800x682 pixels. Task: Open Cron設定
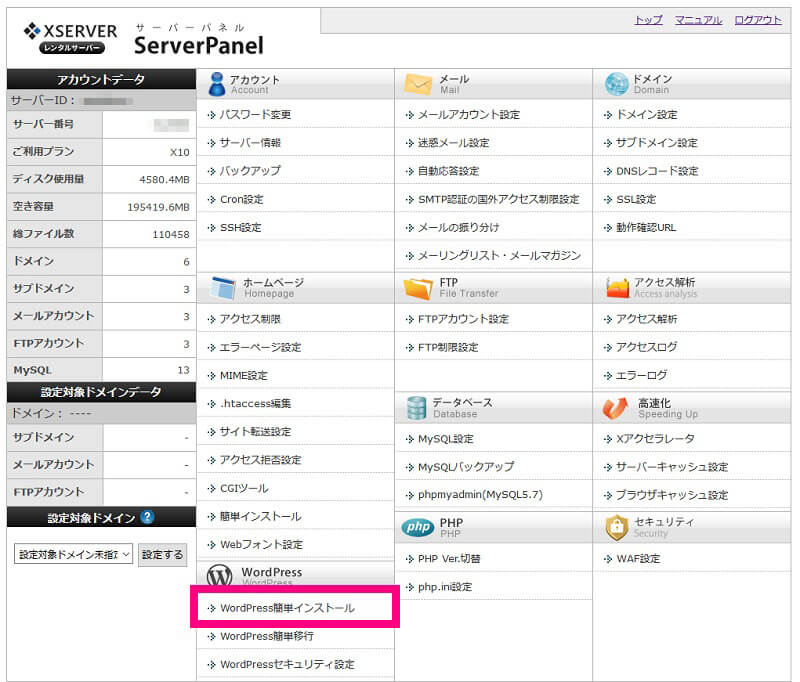click(x=242, y=199)
